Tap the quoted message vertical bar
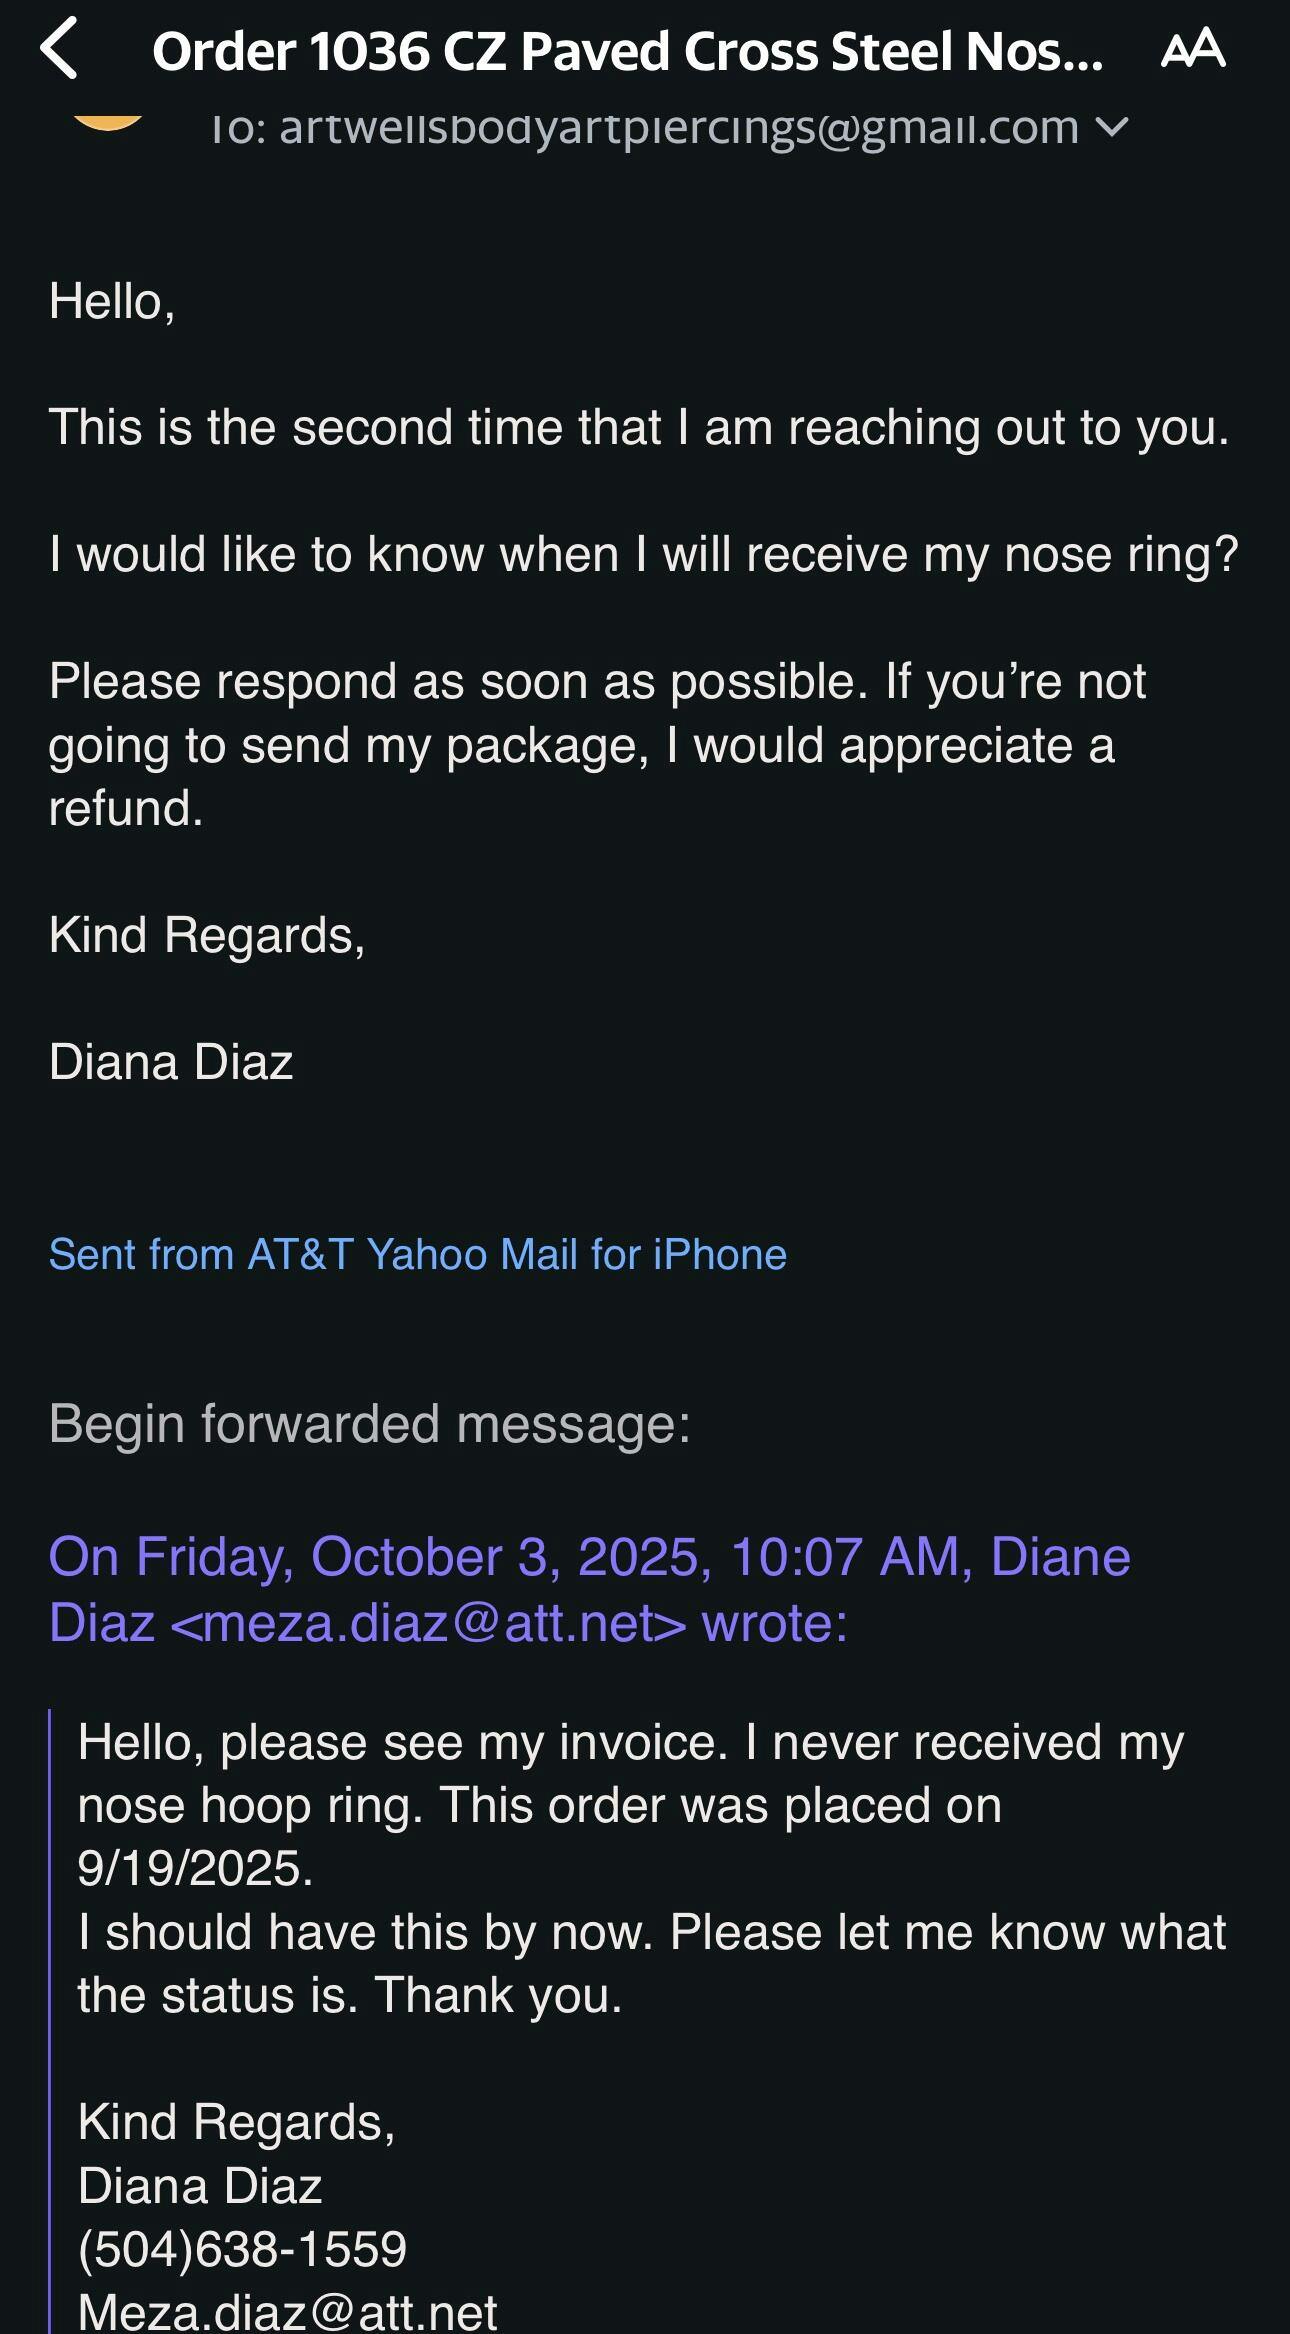The image size is (1290, 2334). (50, 2000)
